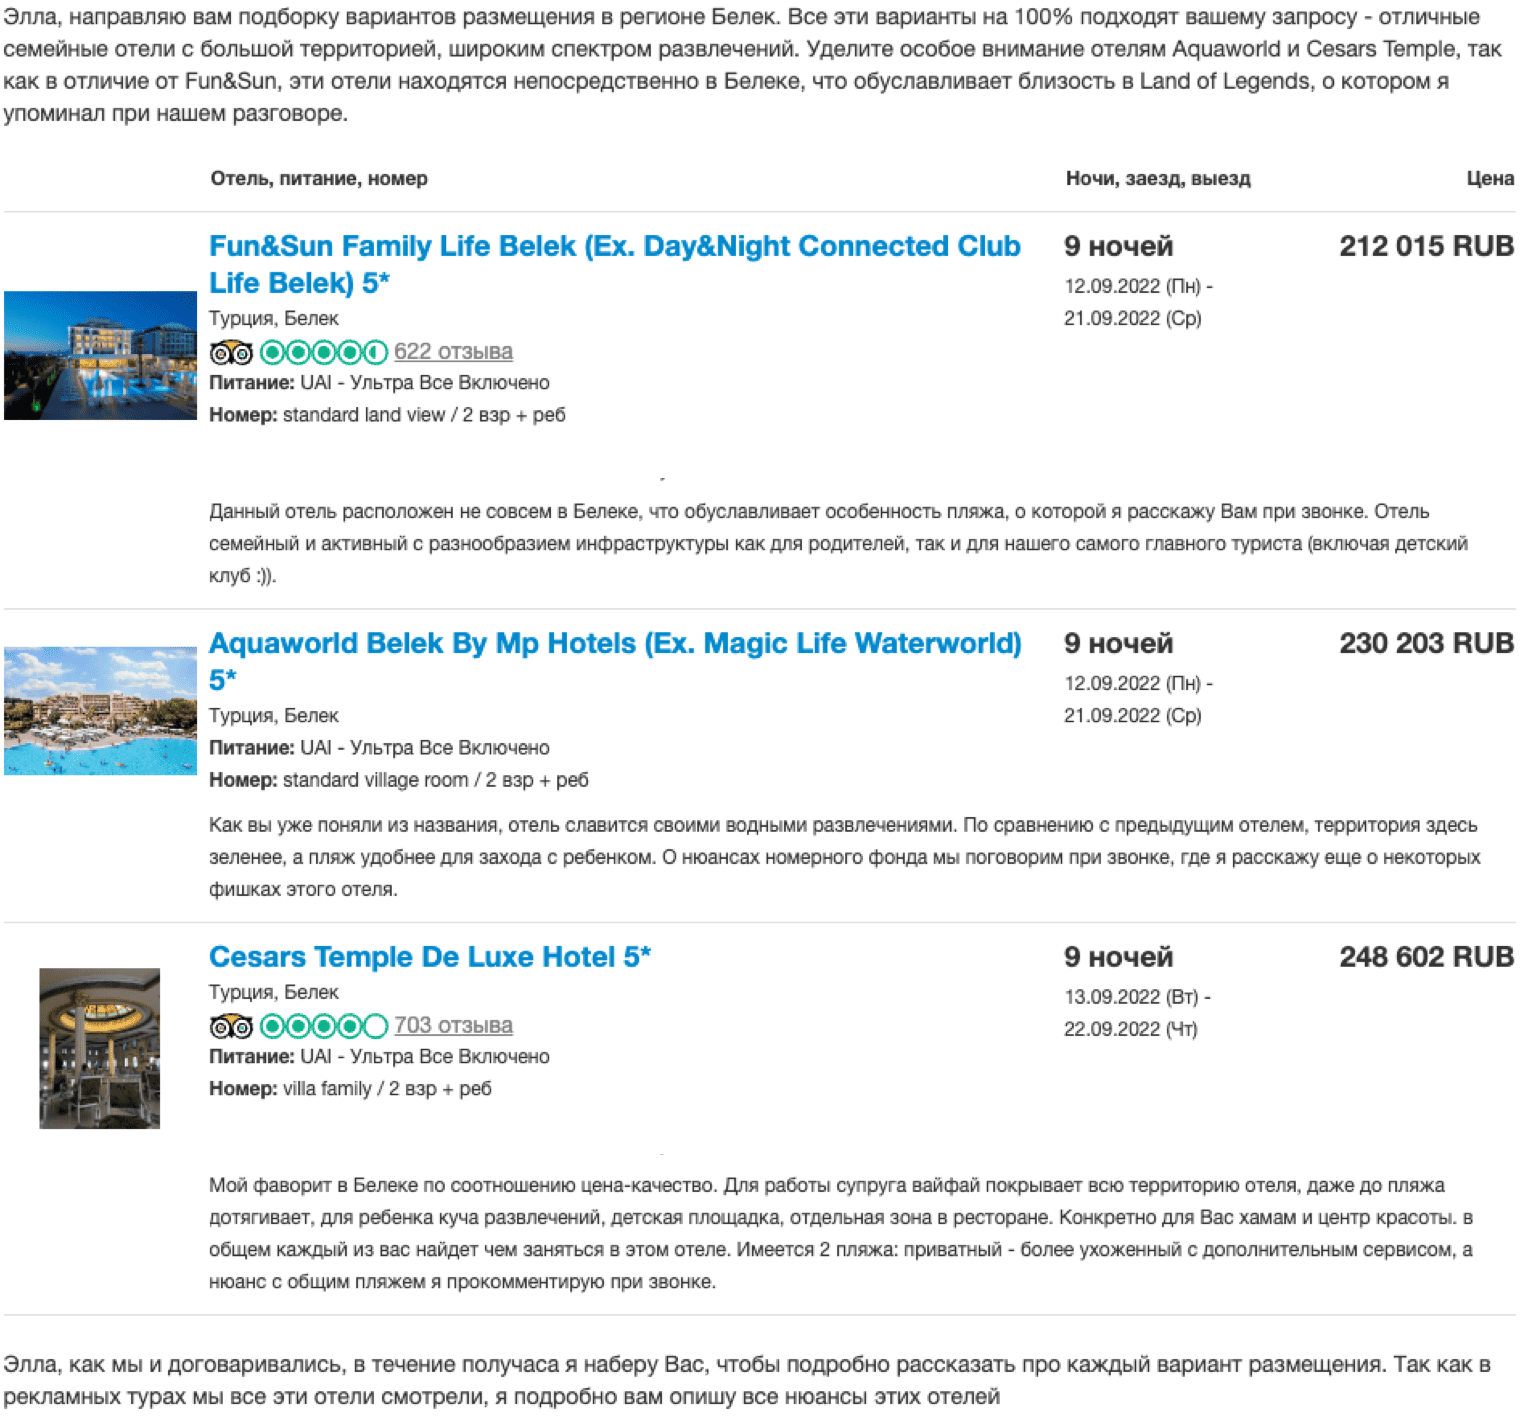Click the green rating circles for Cesars Temple

323,1026
